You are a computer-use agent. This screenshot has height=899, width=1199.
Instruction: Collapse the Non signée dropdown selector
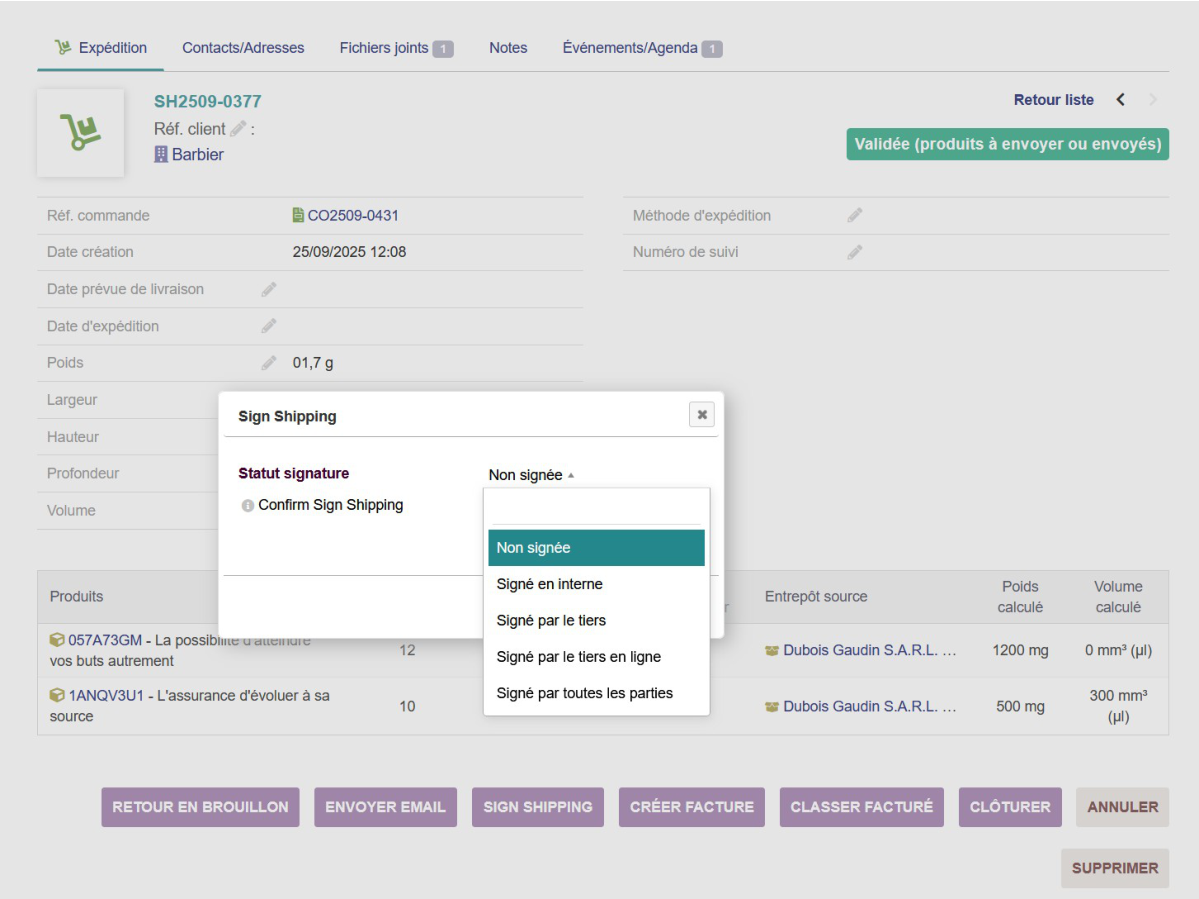531,475
